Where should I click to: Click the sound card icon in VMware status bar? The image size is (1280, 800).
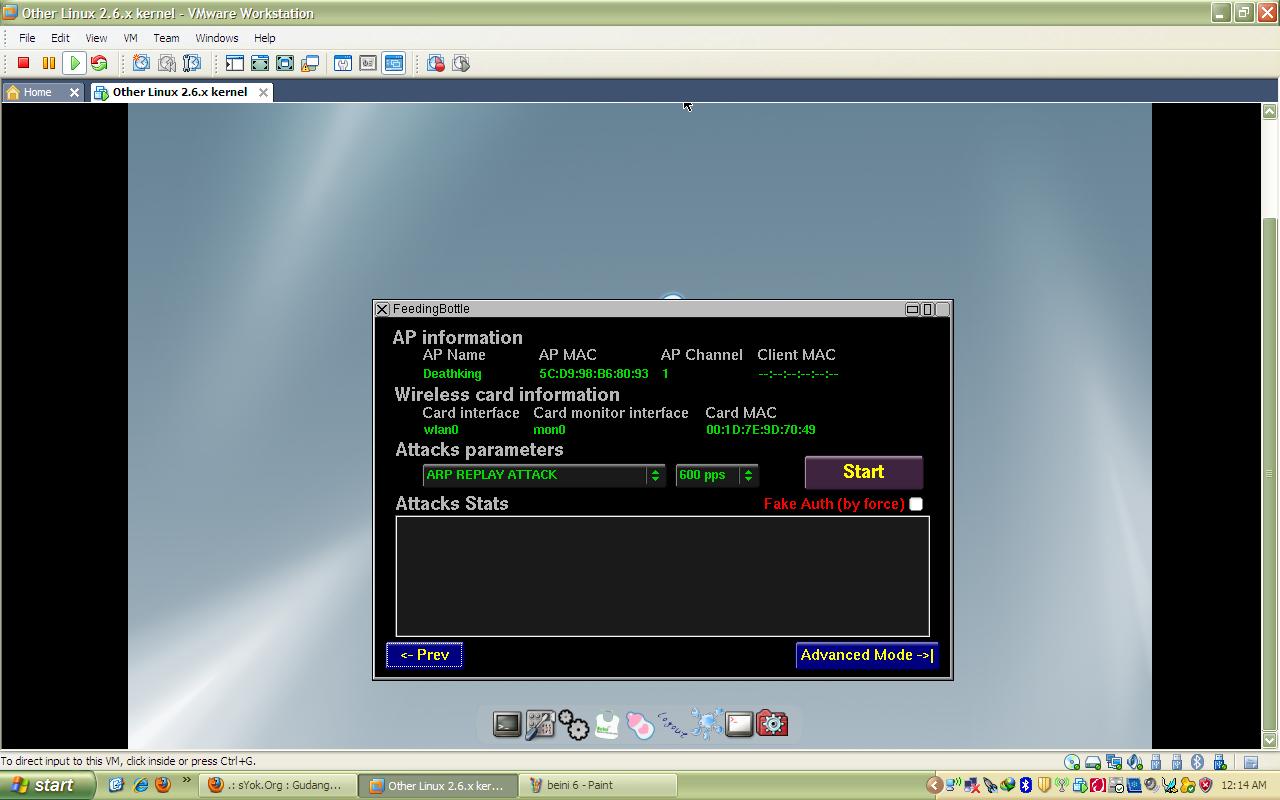coord(1135,762)
